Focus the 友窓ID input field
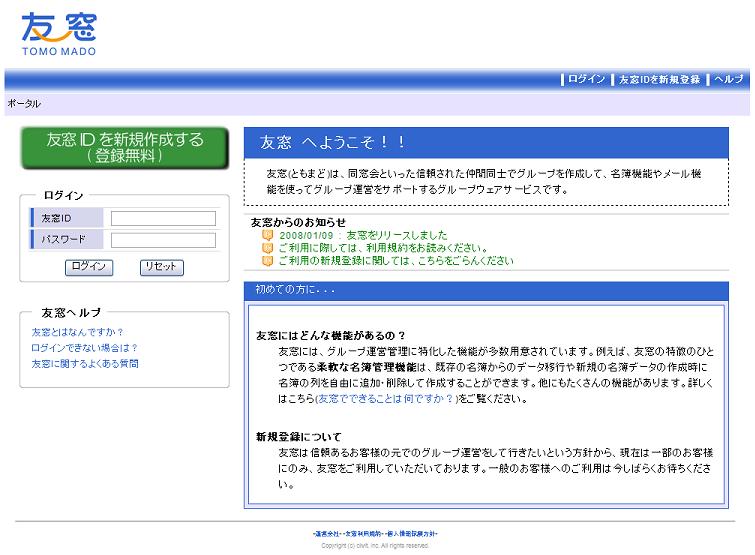The height and width of the screenshot is (555, 755). point(163,218)
